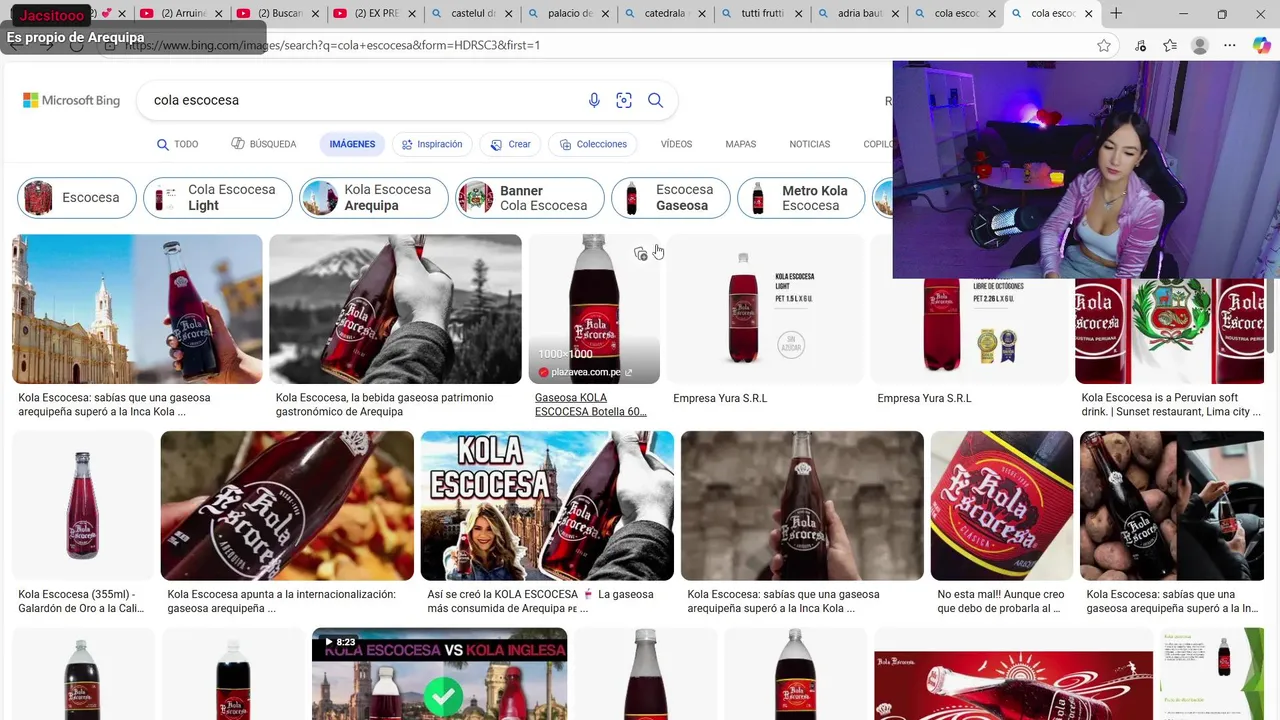The width and height of the screenshot is (1280, 720).
Task: Select the MAPAS category
Action: 741,144
